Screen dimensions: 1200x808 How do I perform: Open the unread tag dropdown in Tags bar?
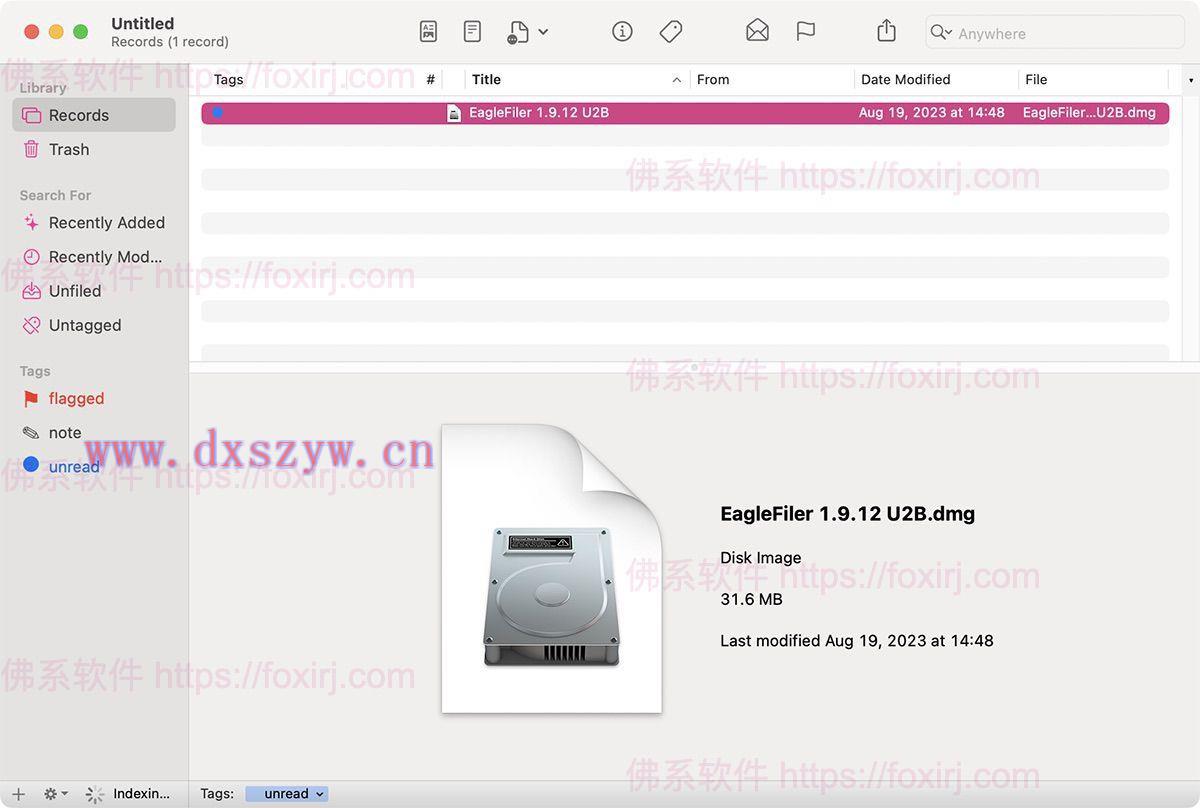click(287, 794)
